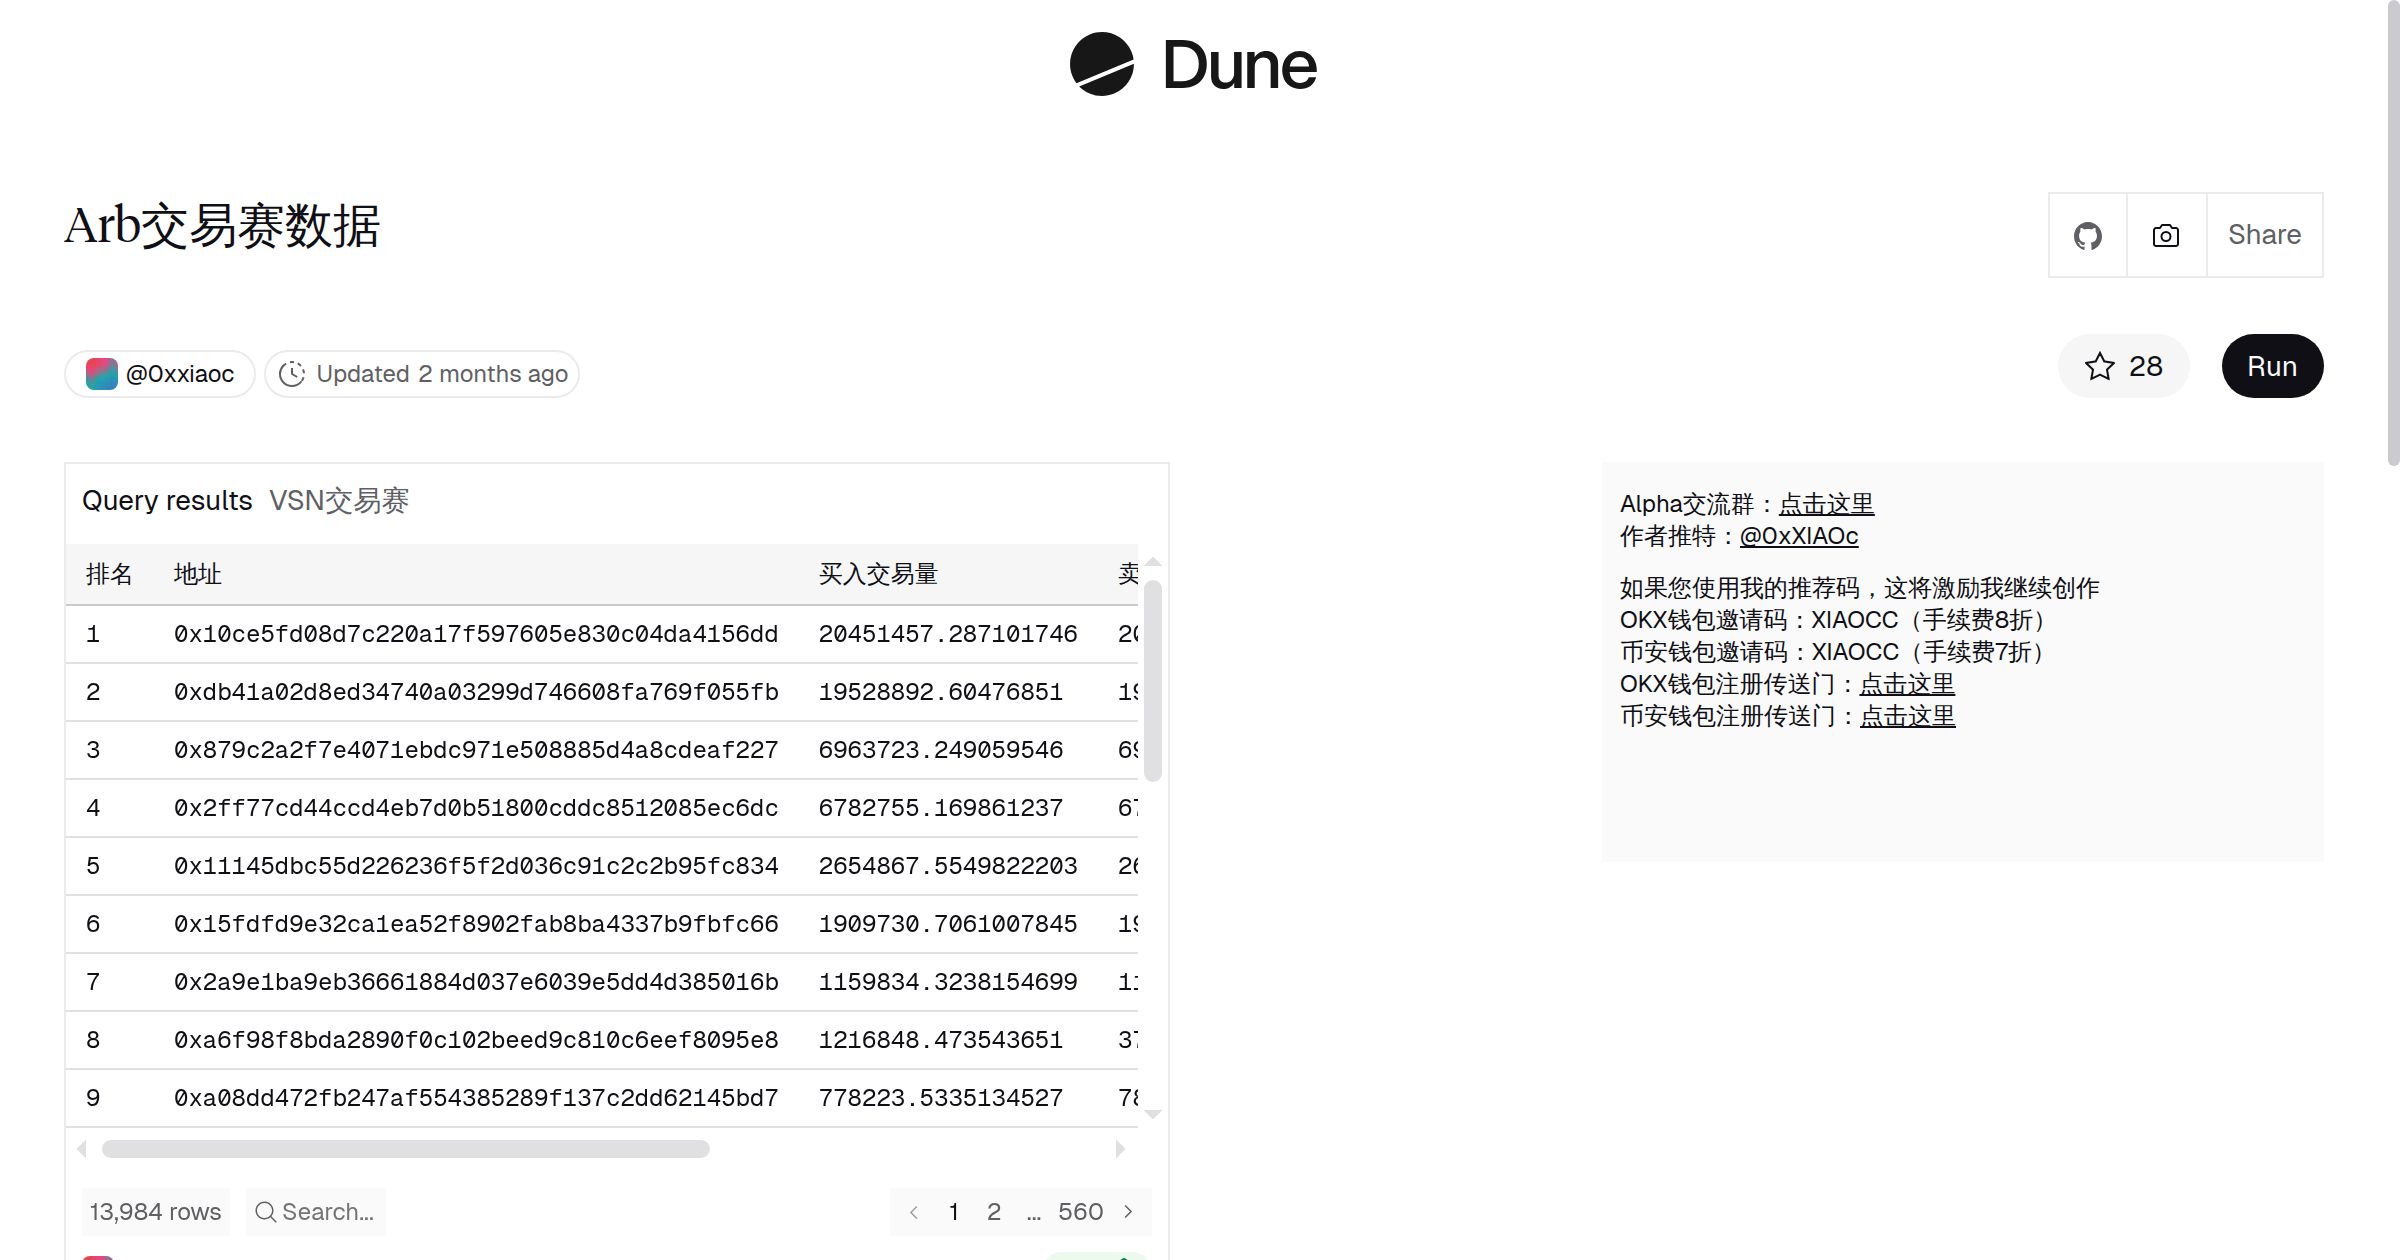Click the previous page left chevron
Image resolution: width=2400 pixels, height=1260 pixels.
(913, 1211)
